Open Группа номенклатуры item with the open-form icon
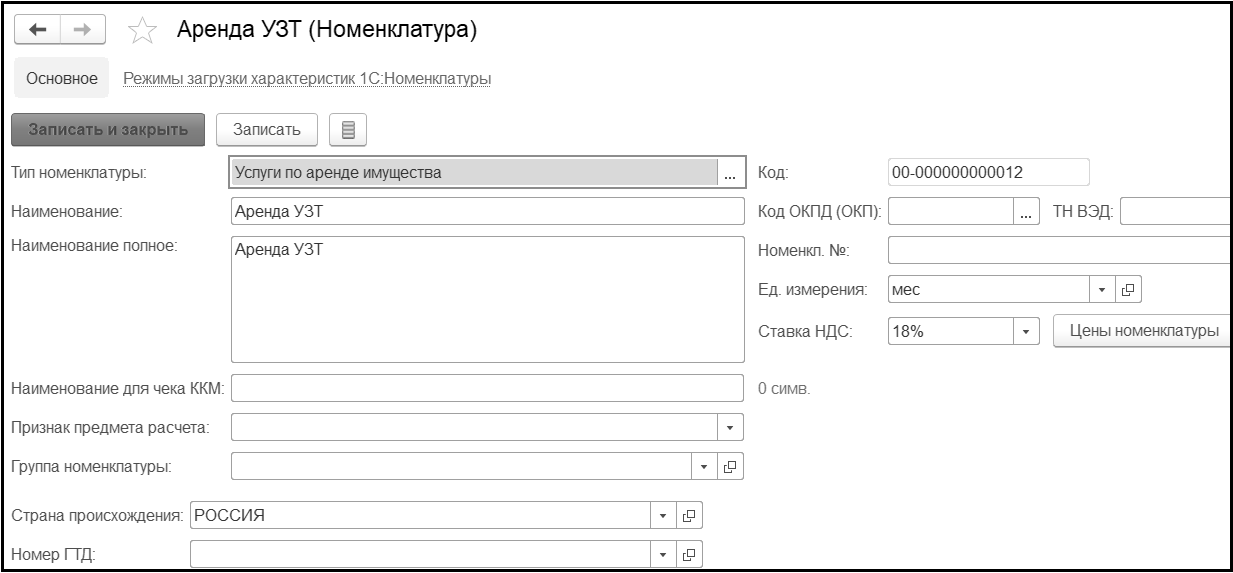Screen dimensions: 1233x573 pyautogui.click(x=731, y=466)
